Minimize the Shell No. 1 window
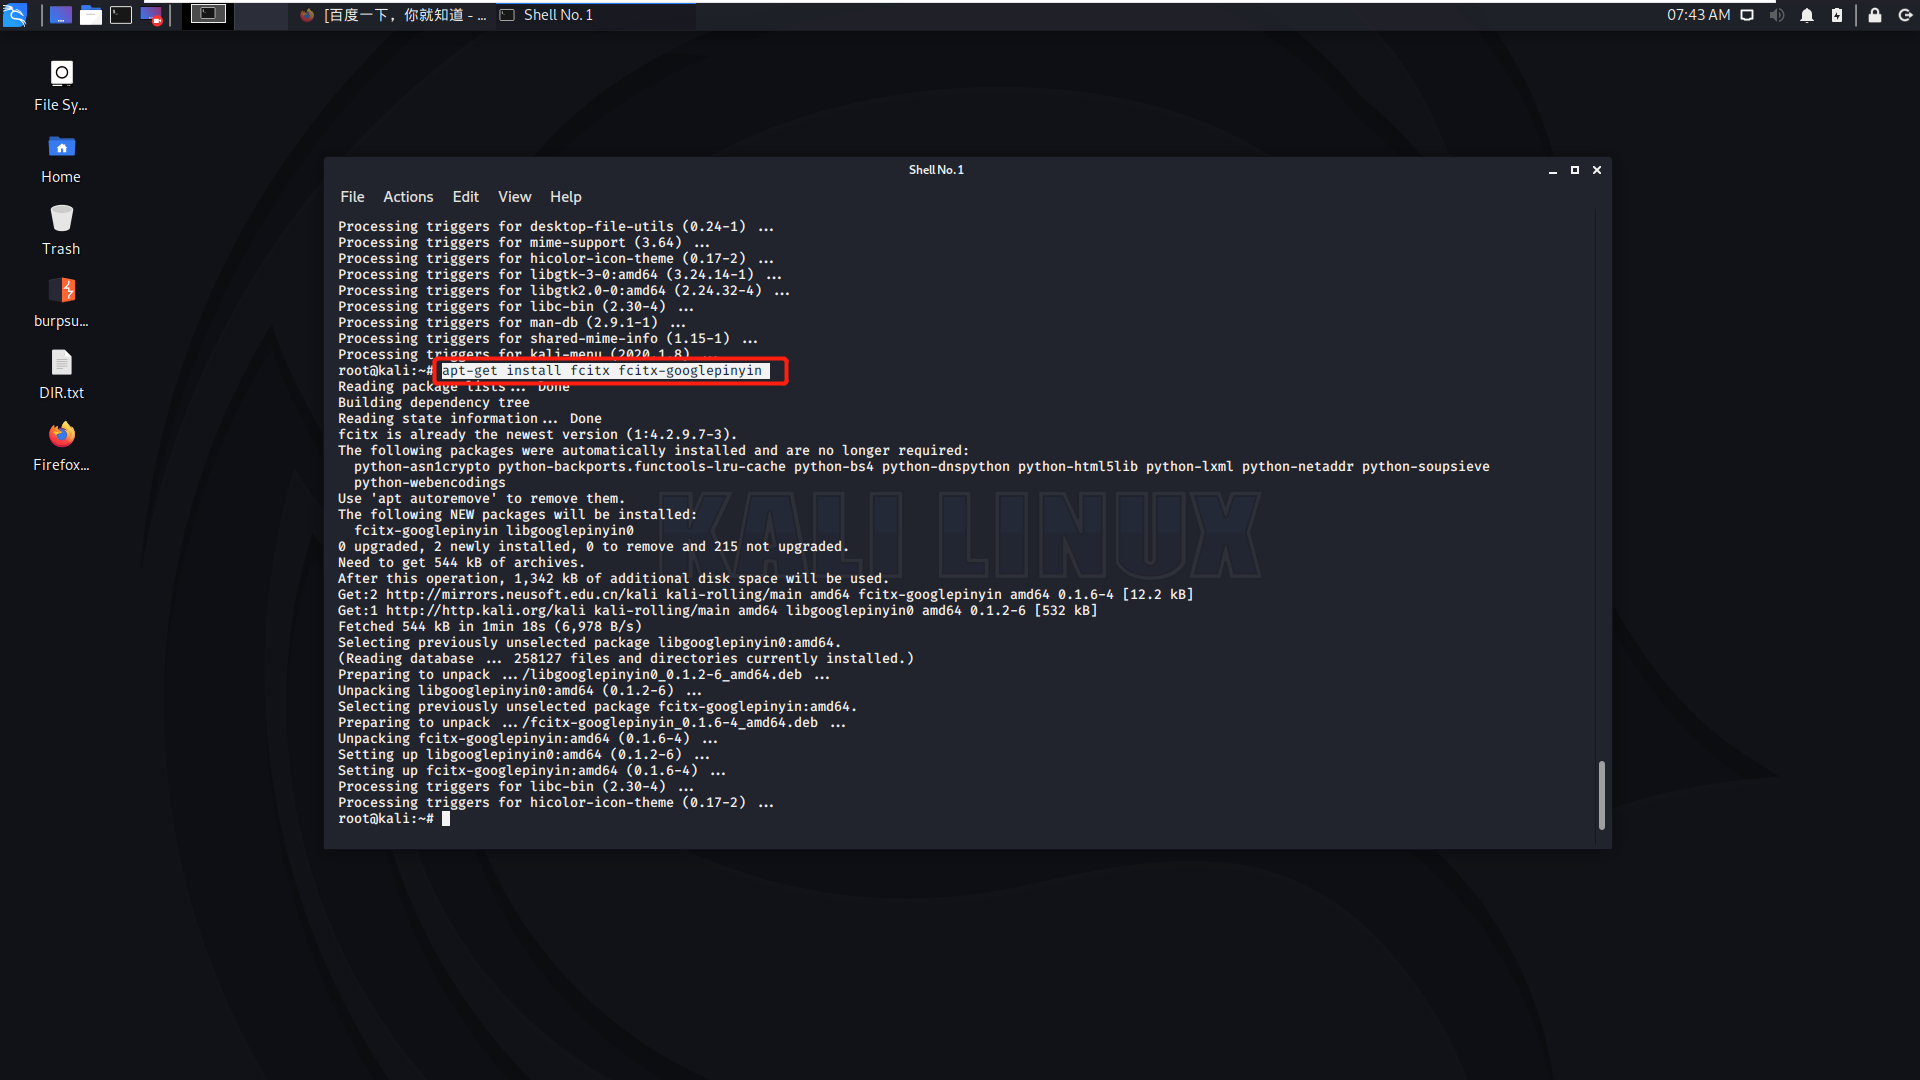This screenshot has height=1080, width=1920. click(x=1553, y=170)
